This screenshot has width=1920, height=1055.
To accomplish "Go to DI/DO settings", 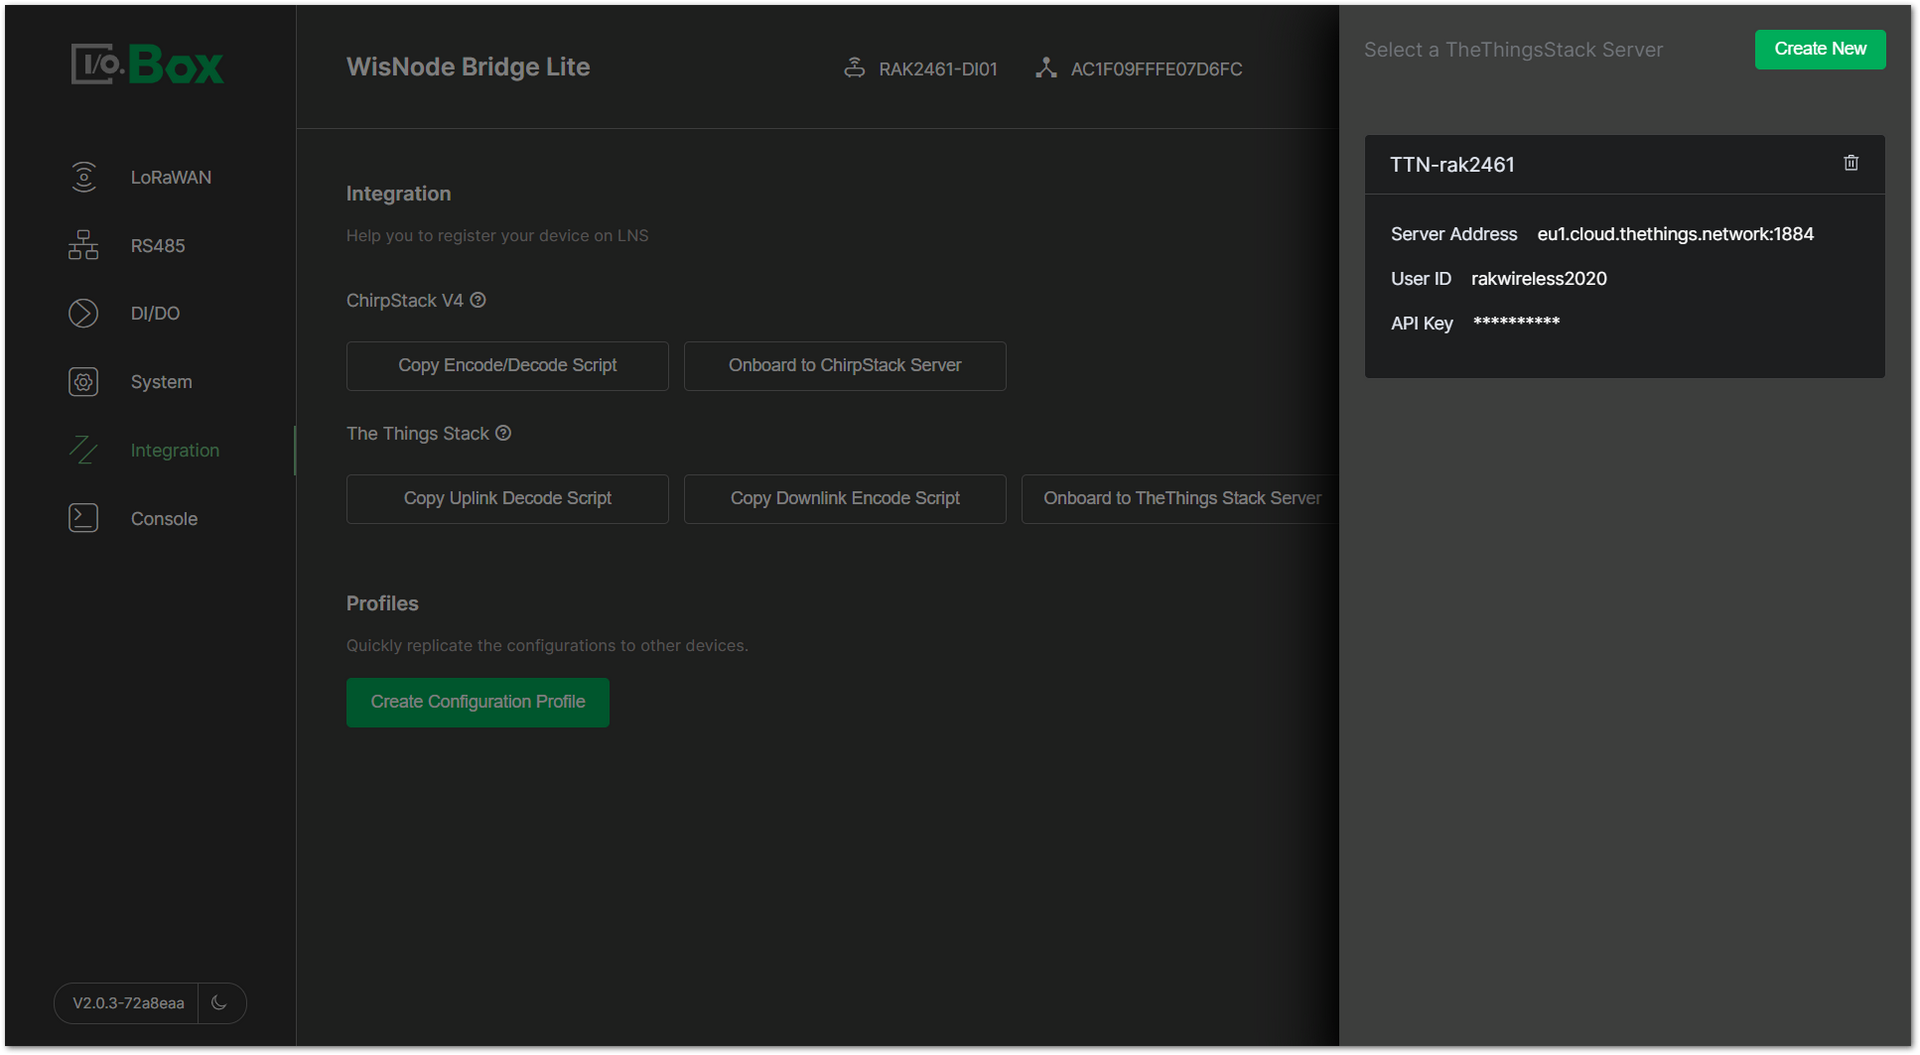I will [155, 314].
